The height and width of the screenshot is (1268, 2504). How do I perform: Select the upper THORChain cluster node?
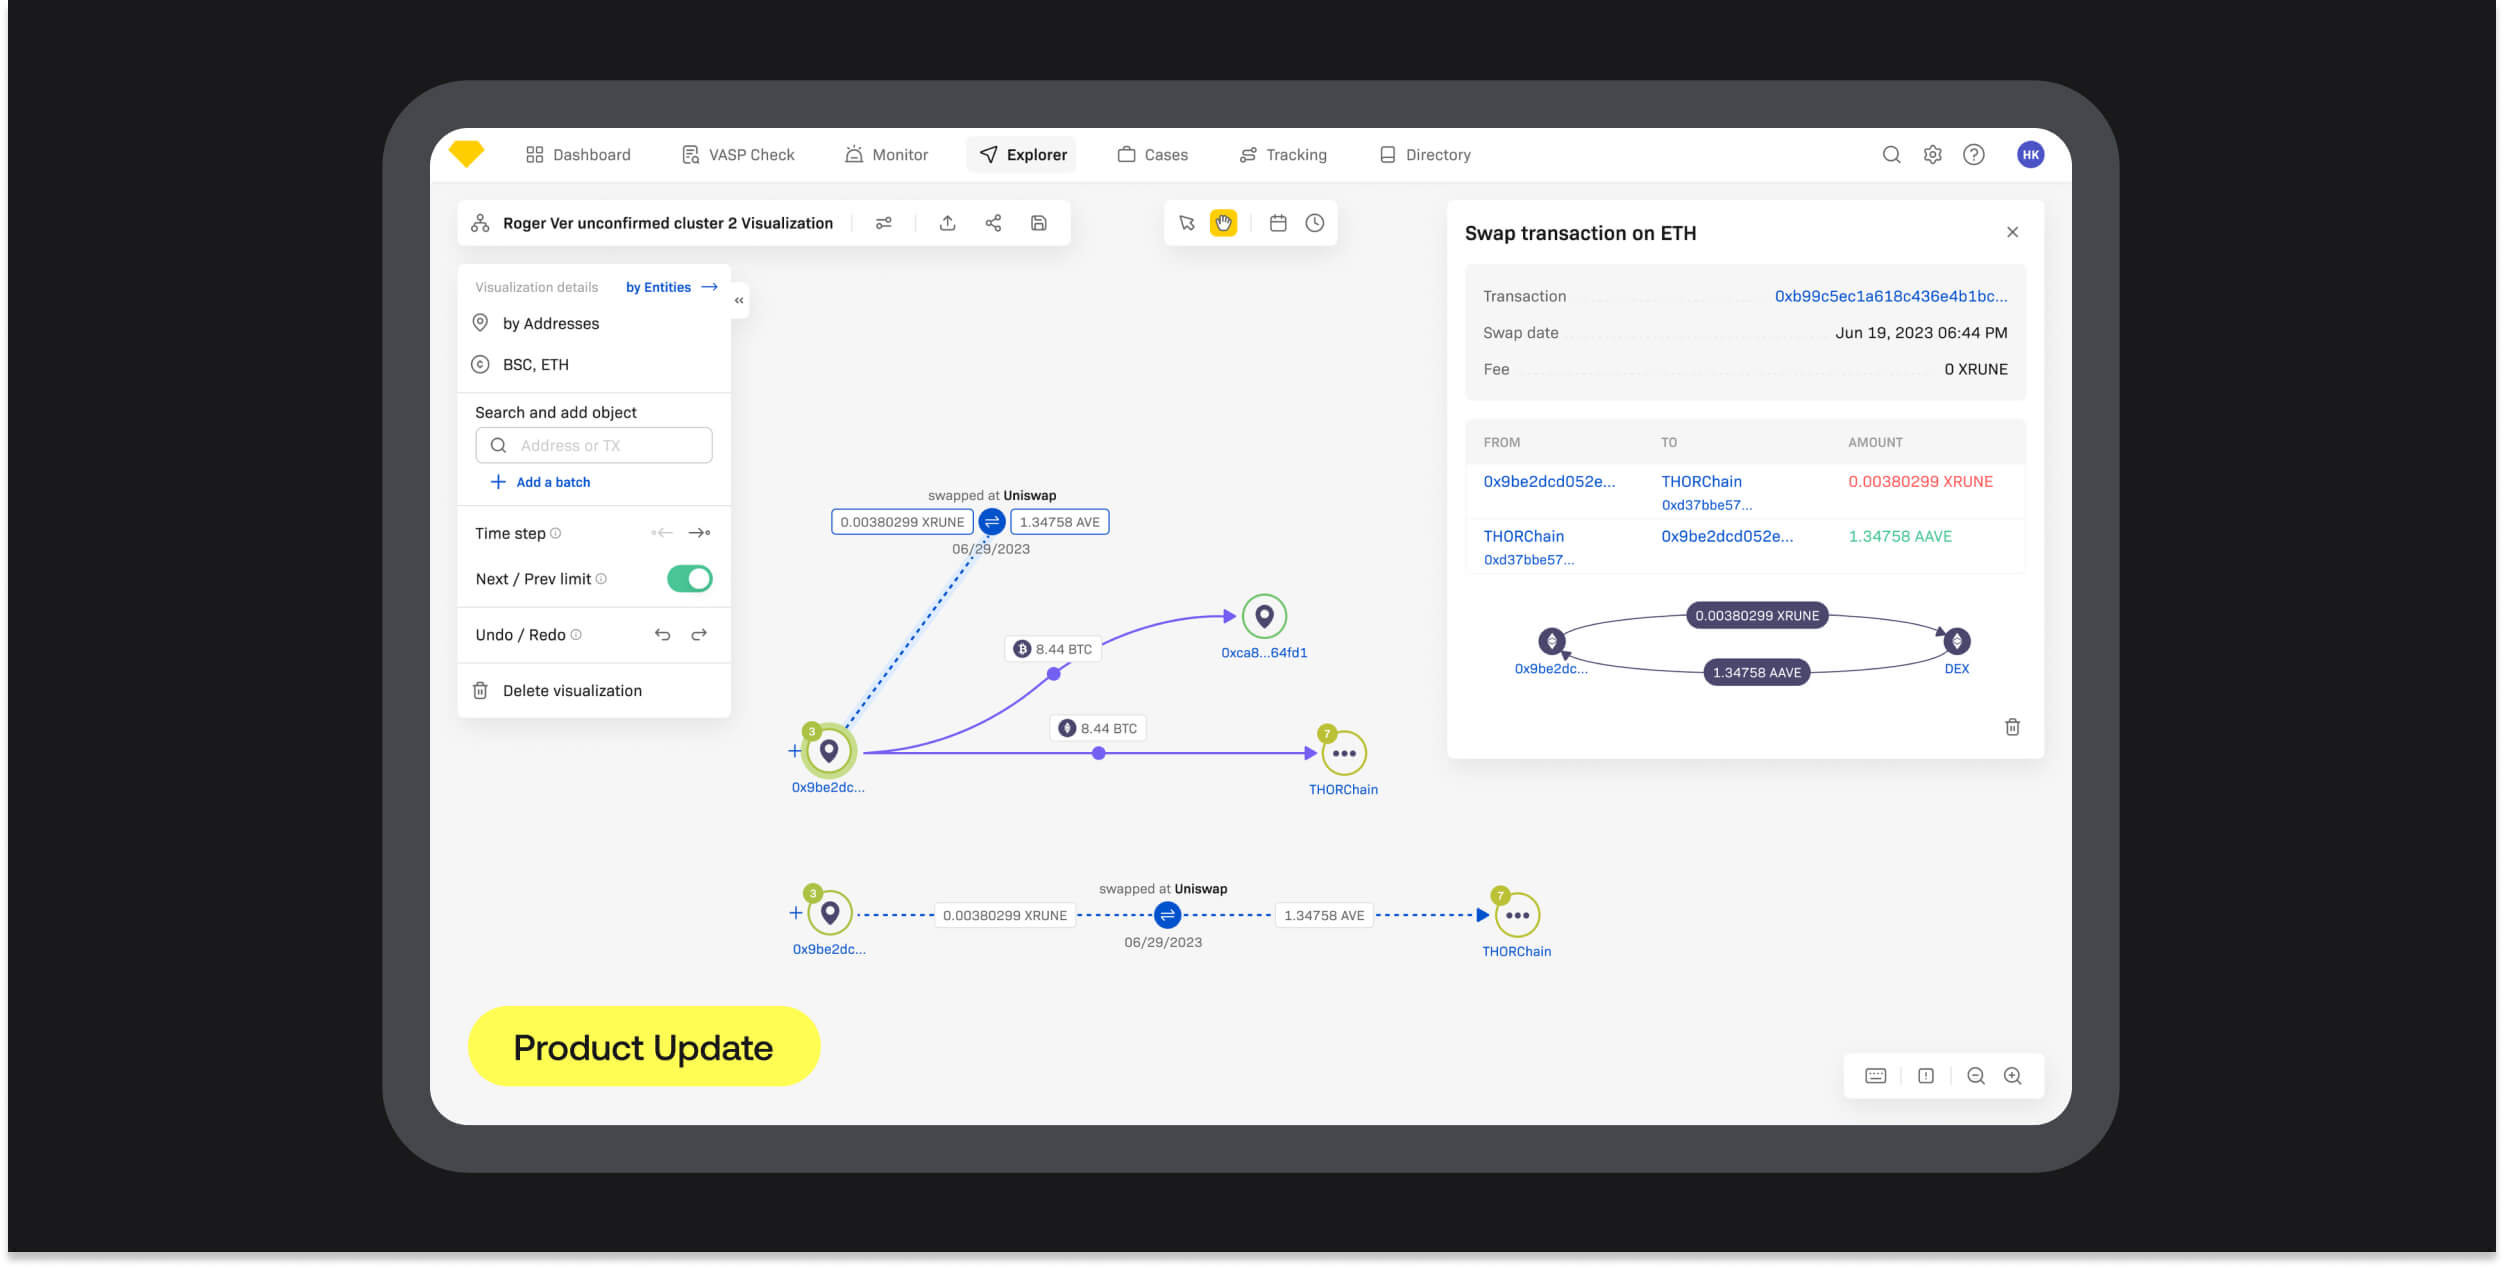[1344, 754]
